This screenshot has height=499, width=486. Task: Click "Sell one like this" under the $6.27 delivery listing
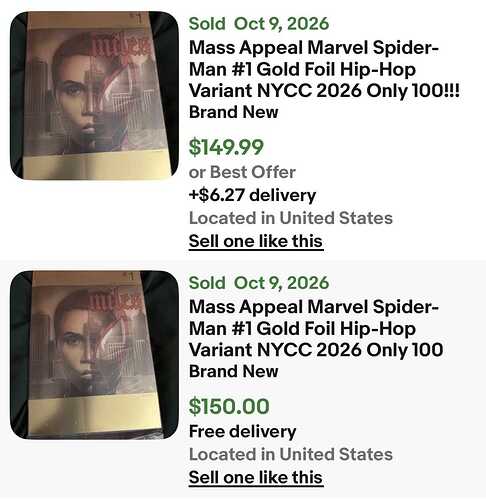(256, 241)
